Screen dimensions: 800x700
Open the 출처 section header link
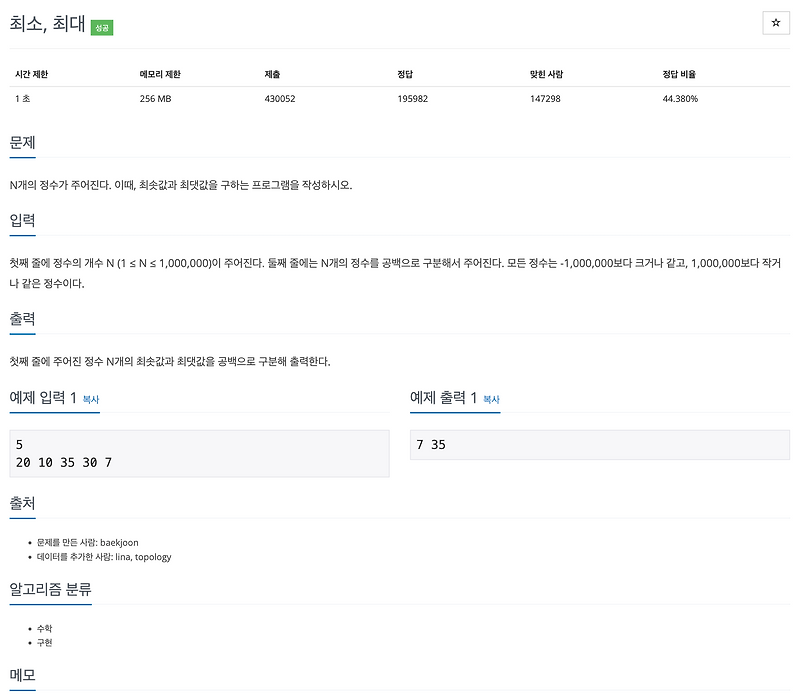(x=22, y=504)
